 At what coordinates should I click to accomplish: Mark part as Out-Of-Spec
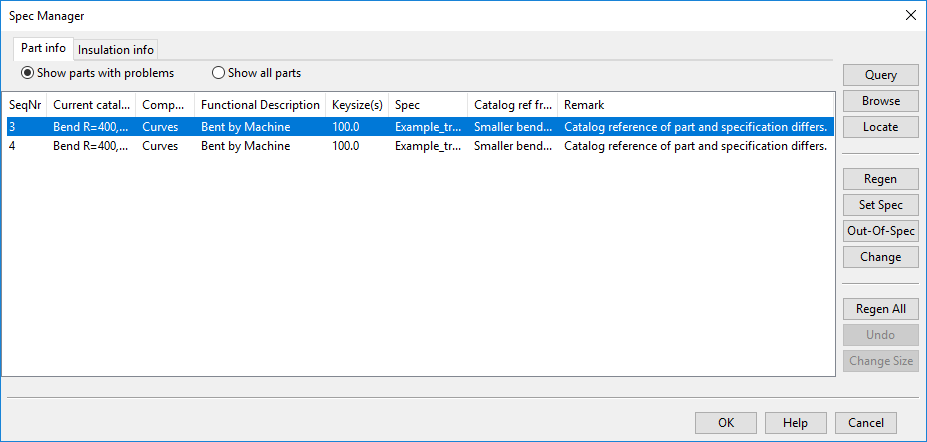pyautogui.click(x=880, y=231)
